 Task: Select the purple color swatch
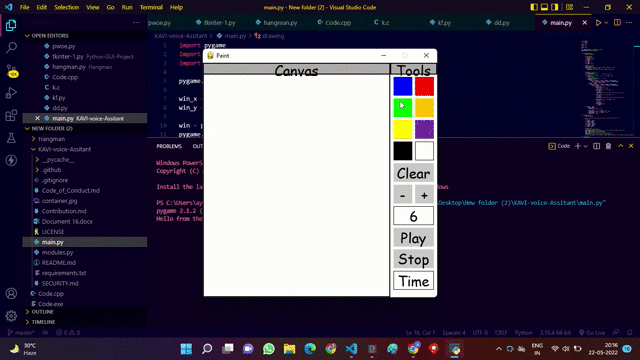(x=424, y=130)
